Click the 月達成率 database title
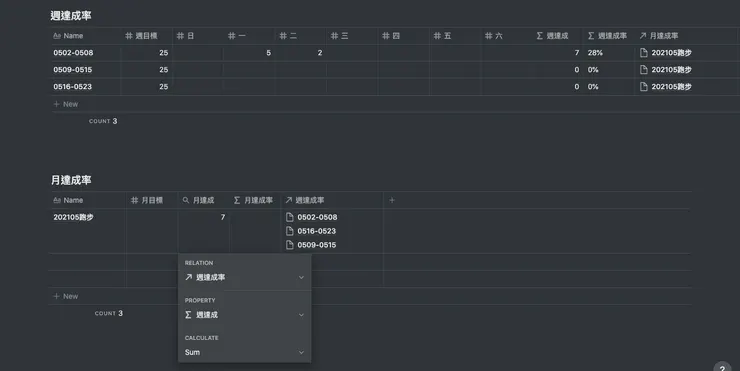740x371 pixels. (x=71, y=180)
